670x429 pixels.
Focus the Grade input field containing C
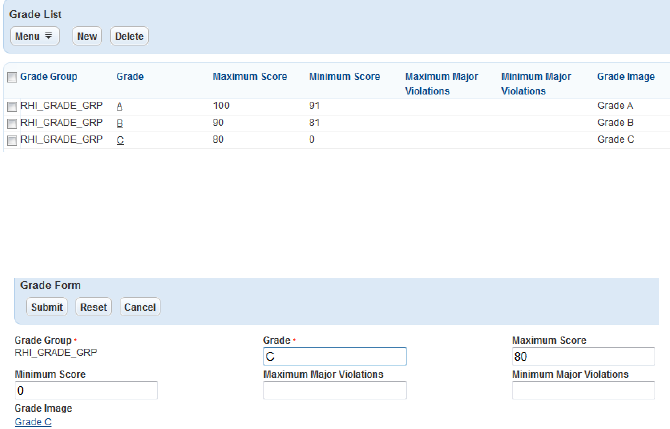pos(335,356)
